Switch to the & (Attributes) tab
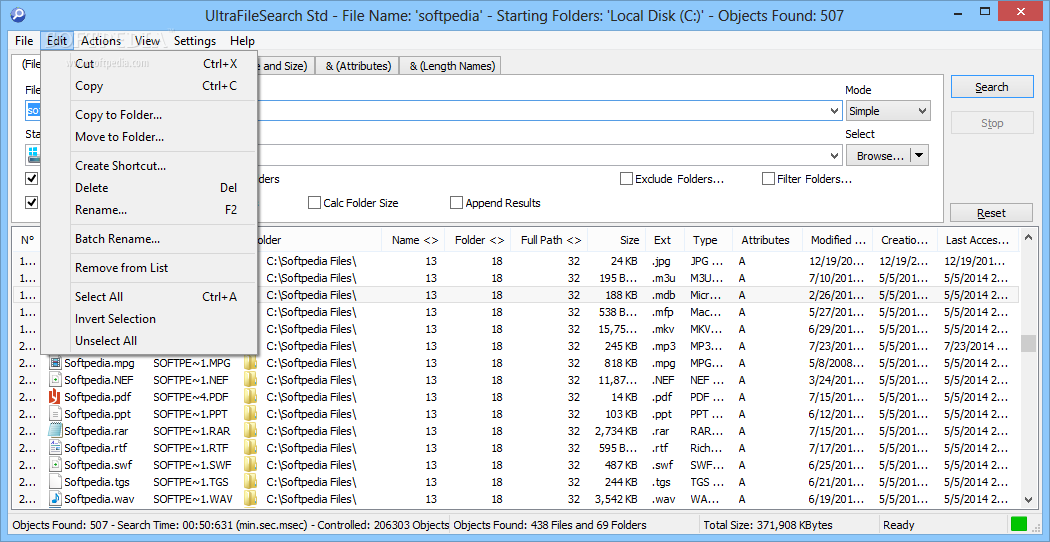The width and height of the screenshot is (1050, 542). 358,66
